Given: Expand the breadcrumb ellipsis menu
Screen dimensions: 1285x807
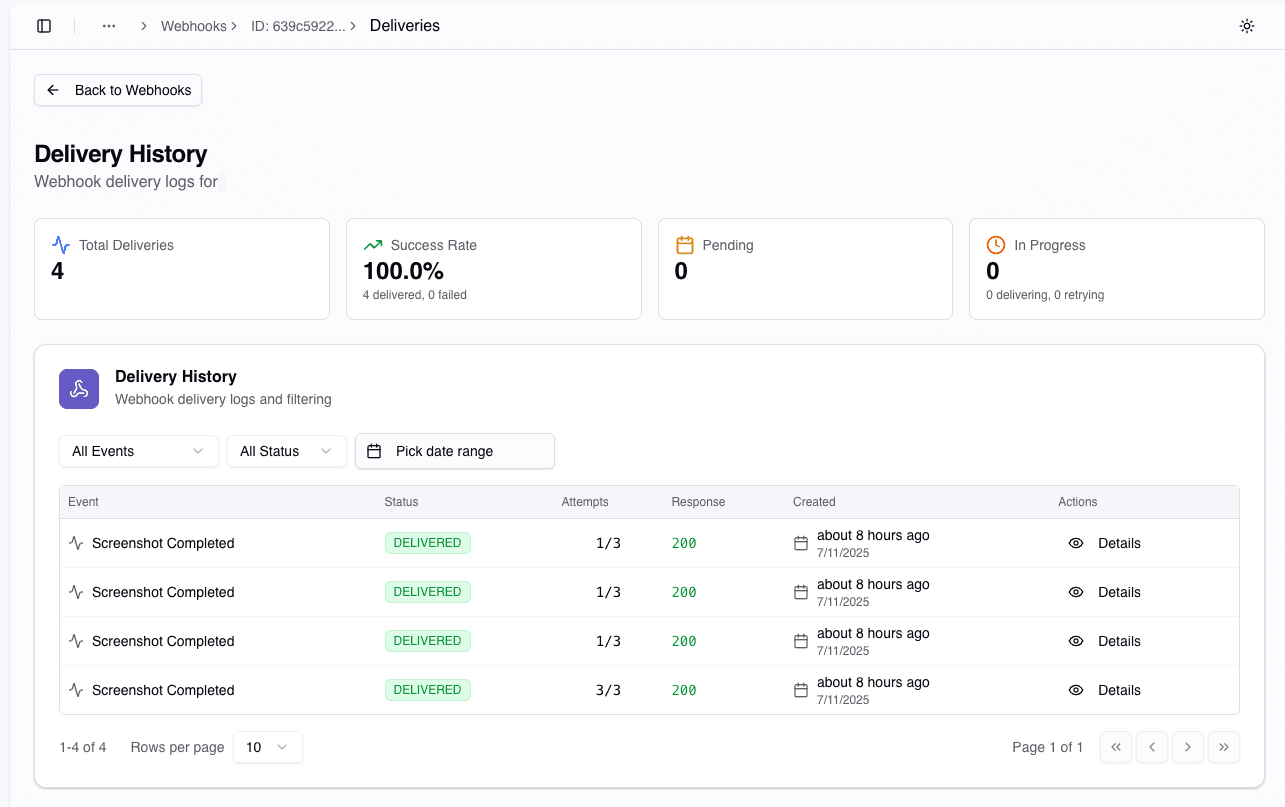Looking at the screenshot, I should [109, 26].
